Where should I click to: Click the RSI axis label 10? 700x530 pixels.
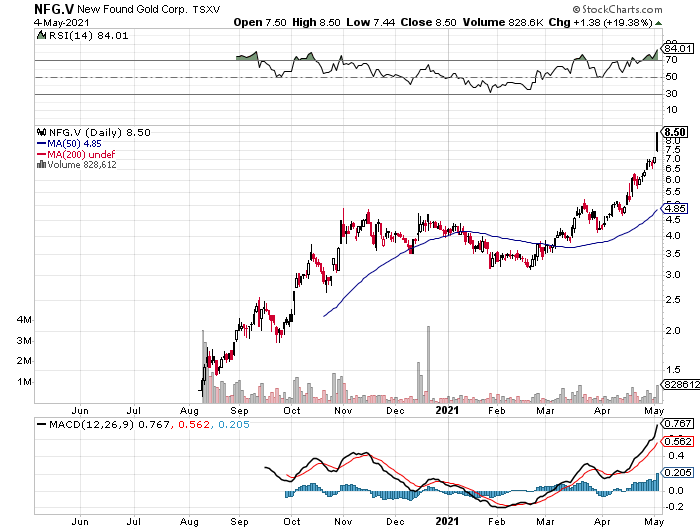click(671, 110)
